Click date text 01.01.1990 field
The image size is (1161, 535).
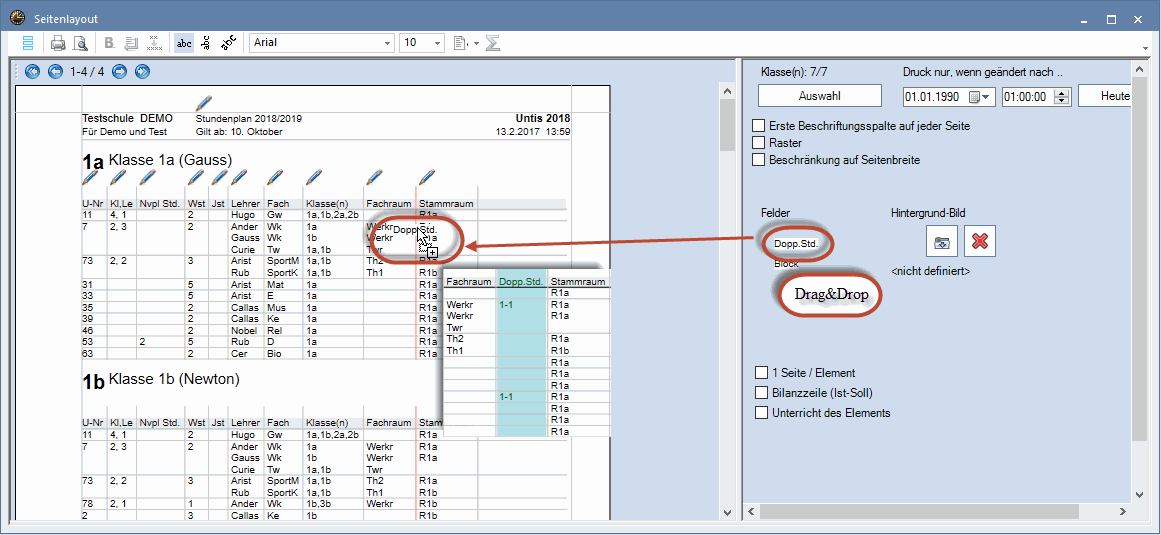click(934, 96)
